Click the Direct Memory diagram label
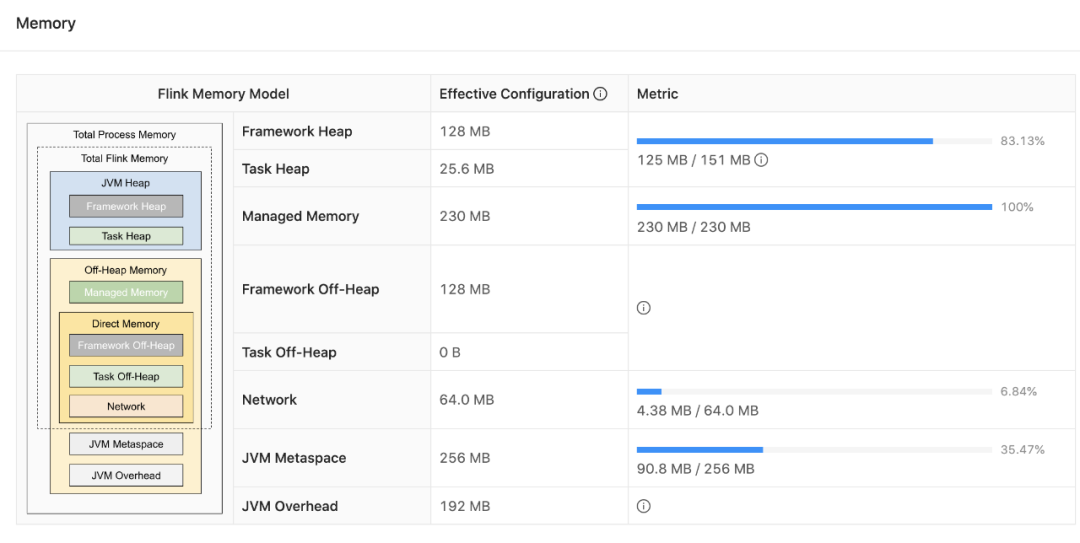Image resolution: width=1080 pixels, height=543 pixels. click(x=125, y=324)
